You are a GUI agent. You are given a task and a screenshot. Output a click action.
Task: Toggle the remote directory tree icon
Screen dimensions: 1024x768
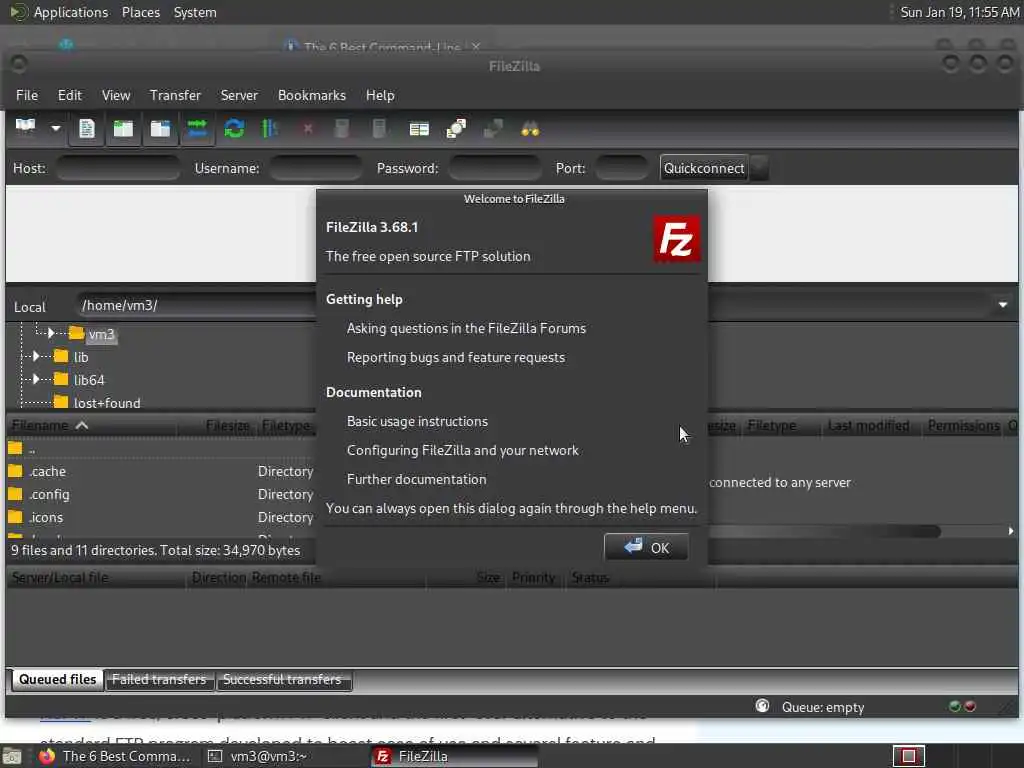[x=160, y=129]
